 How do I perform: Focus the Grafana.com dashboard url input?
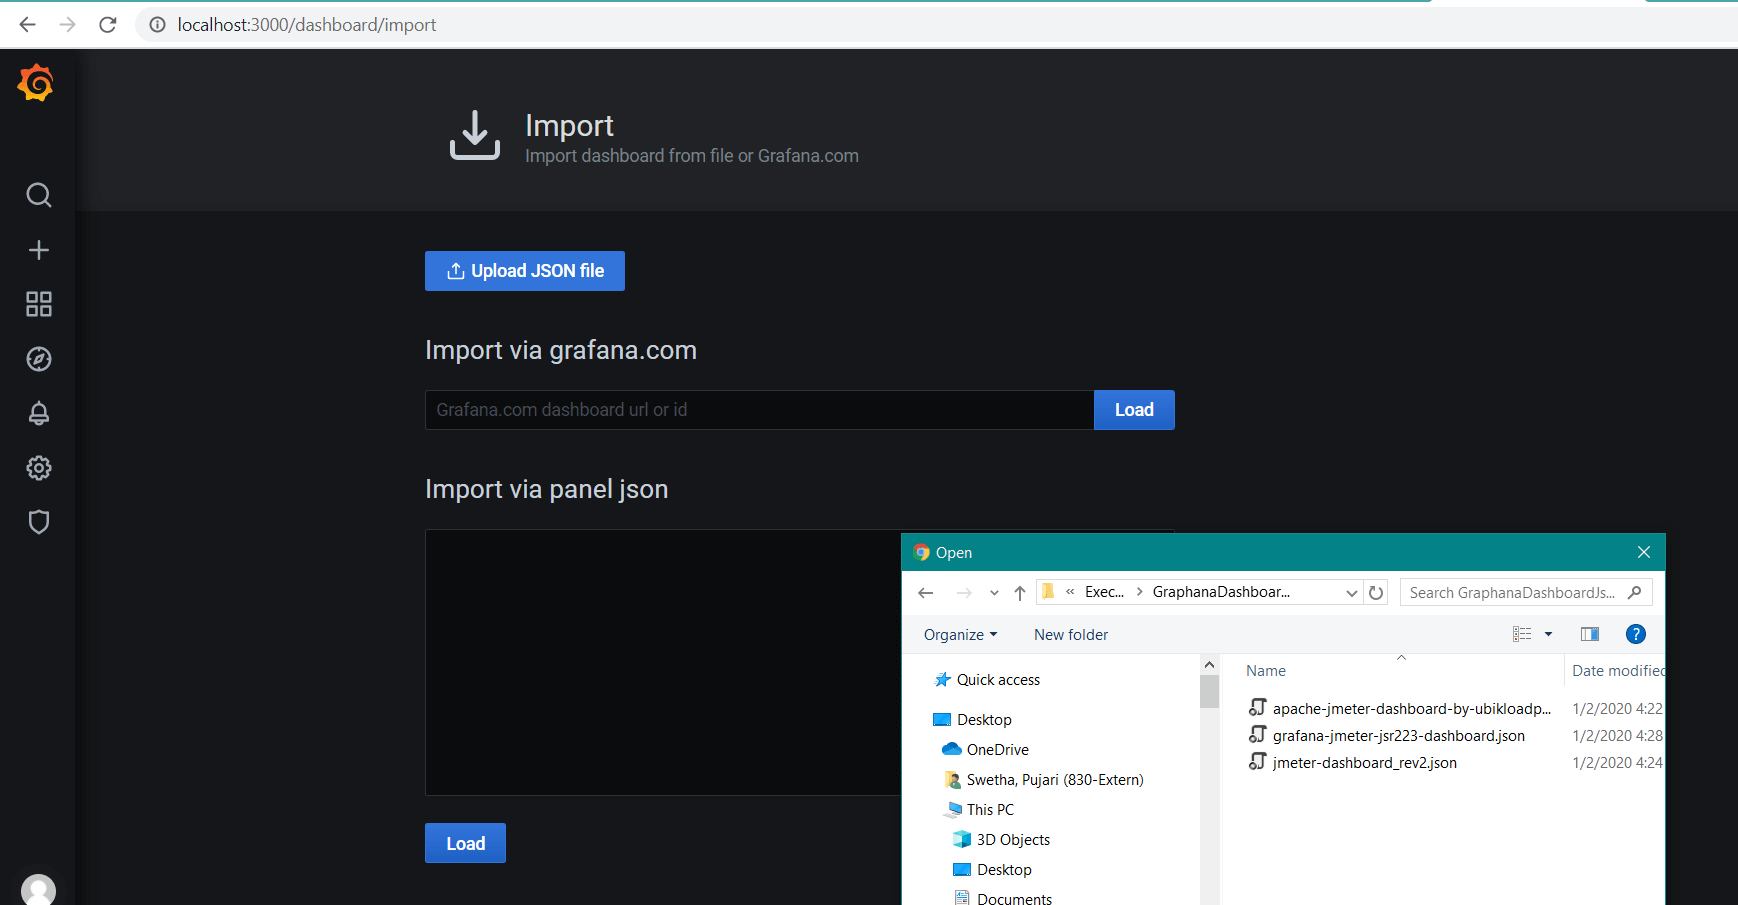pos(758,410)
